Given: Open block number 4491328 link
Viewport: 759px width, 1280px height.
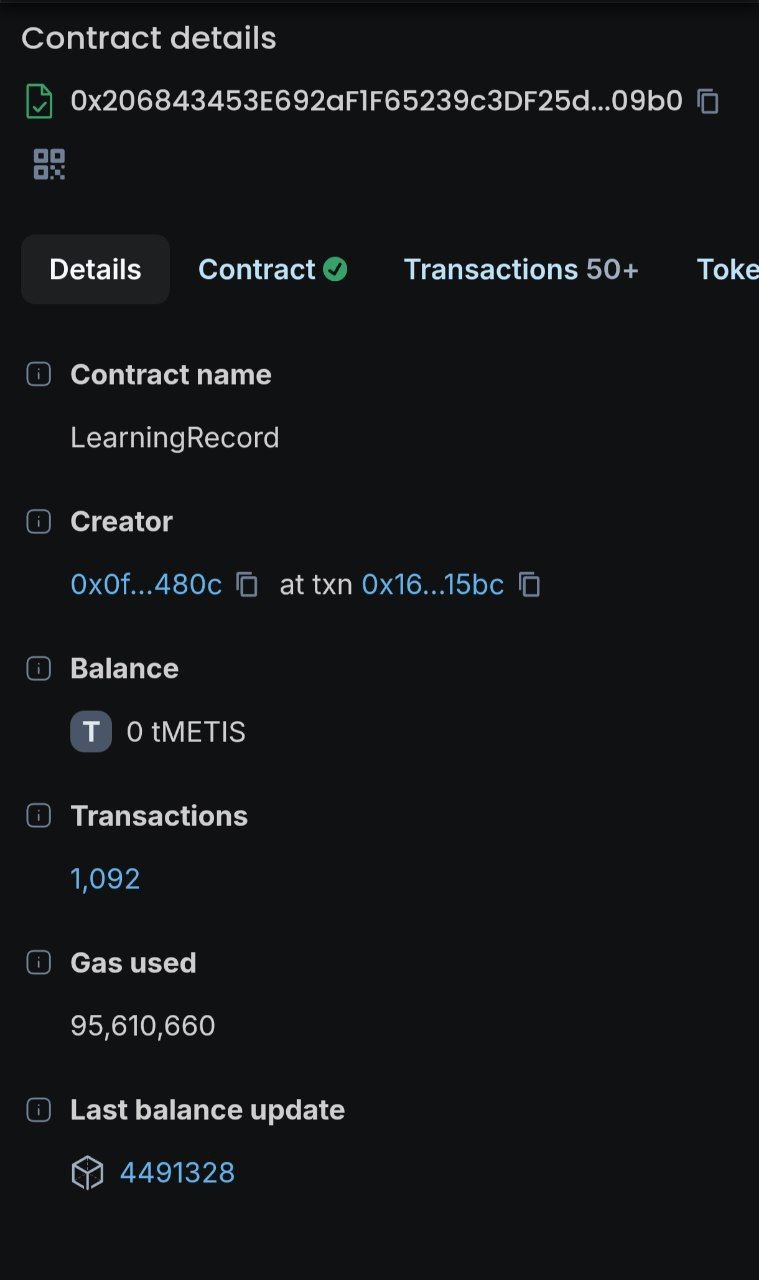Looking at the screenshot, I should click(177, 1173).
